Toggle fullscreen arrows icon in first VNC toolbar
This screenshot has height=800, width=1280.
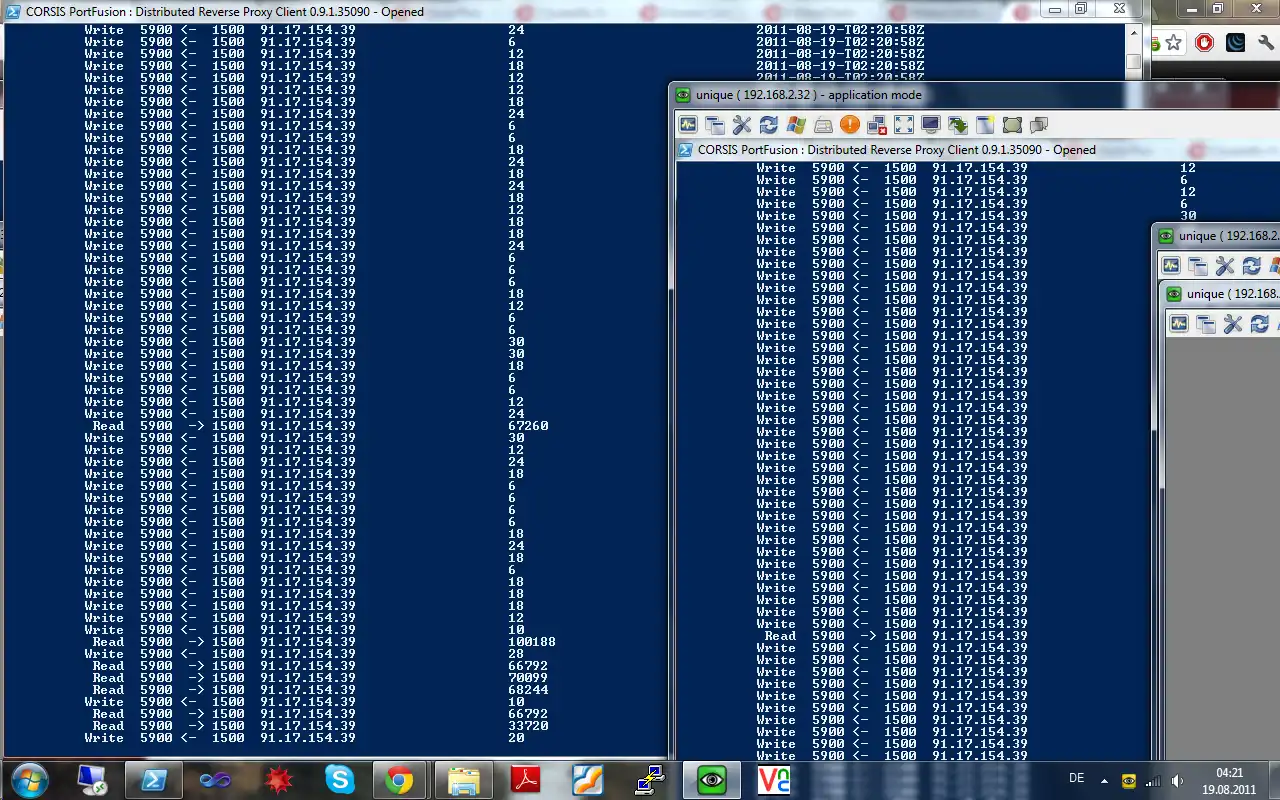(904, 125)
